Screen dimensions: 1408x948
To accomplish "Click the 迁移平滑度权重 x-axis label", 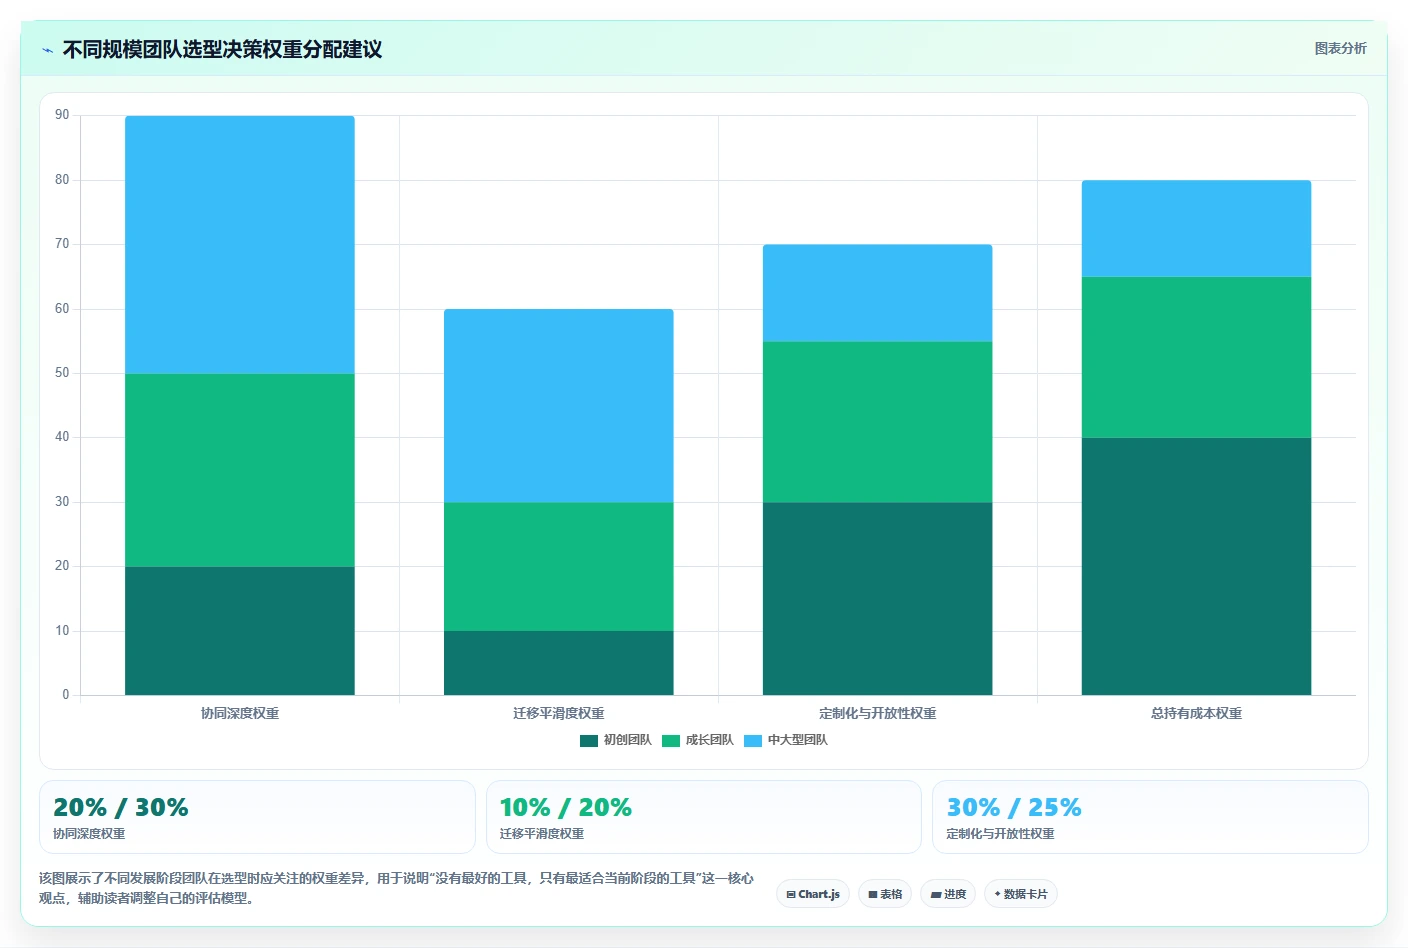I will coord(559,713).
